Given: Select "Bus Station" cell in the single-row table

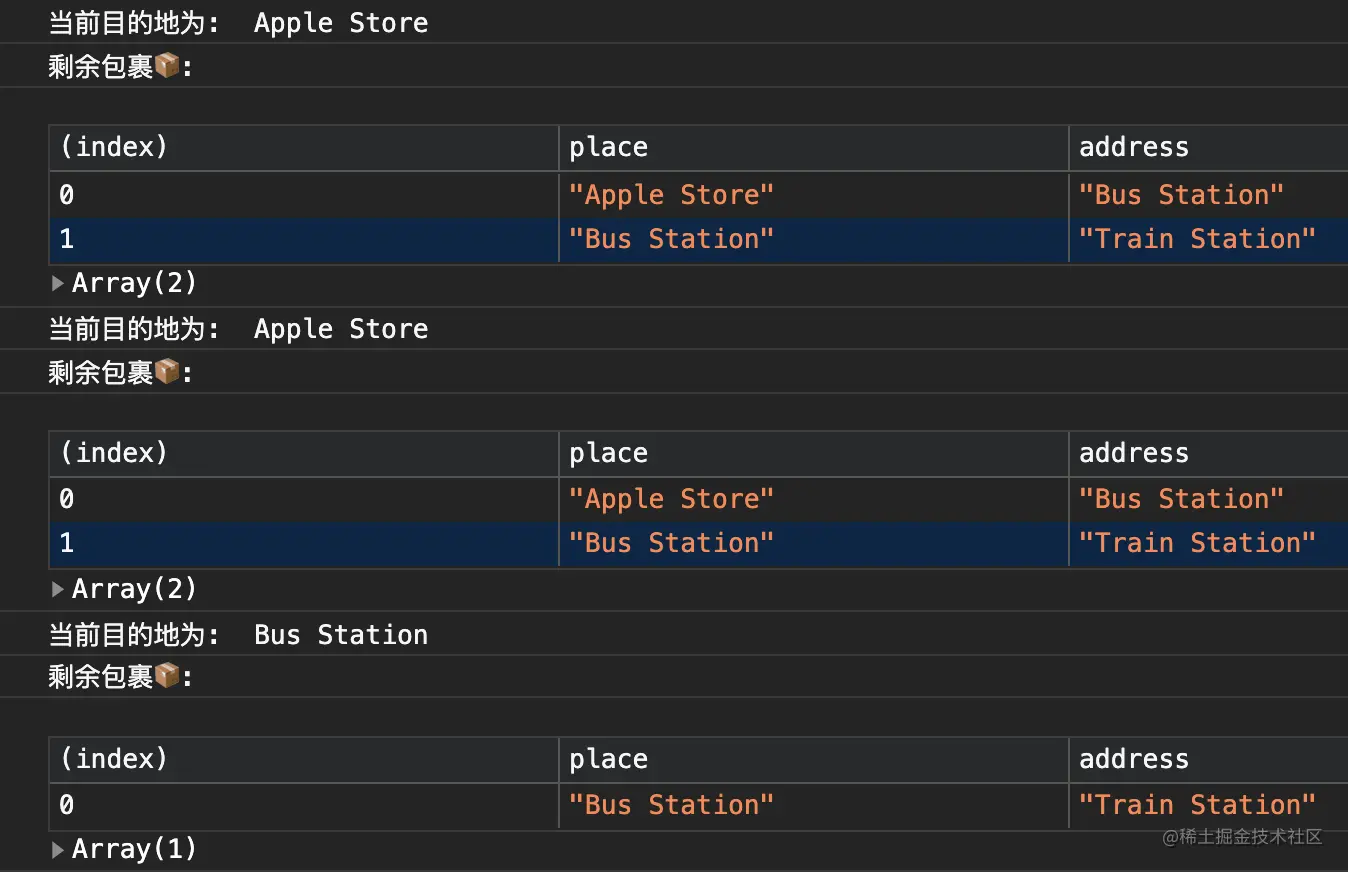Looking at the screenshot, I should point(813,806).
